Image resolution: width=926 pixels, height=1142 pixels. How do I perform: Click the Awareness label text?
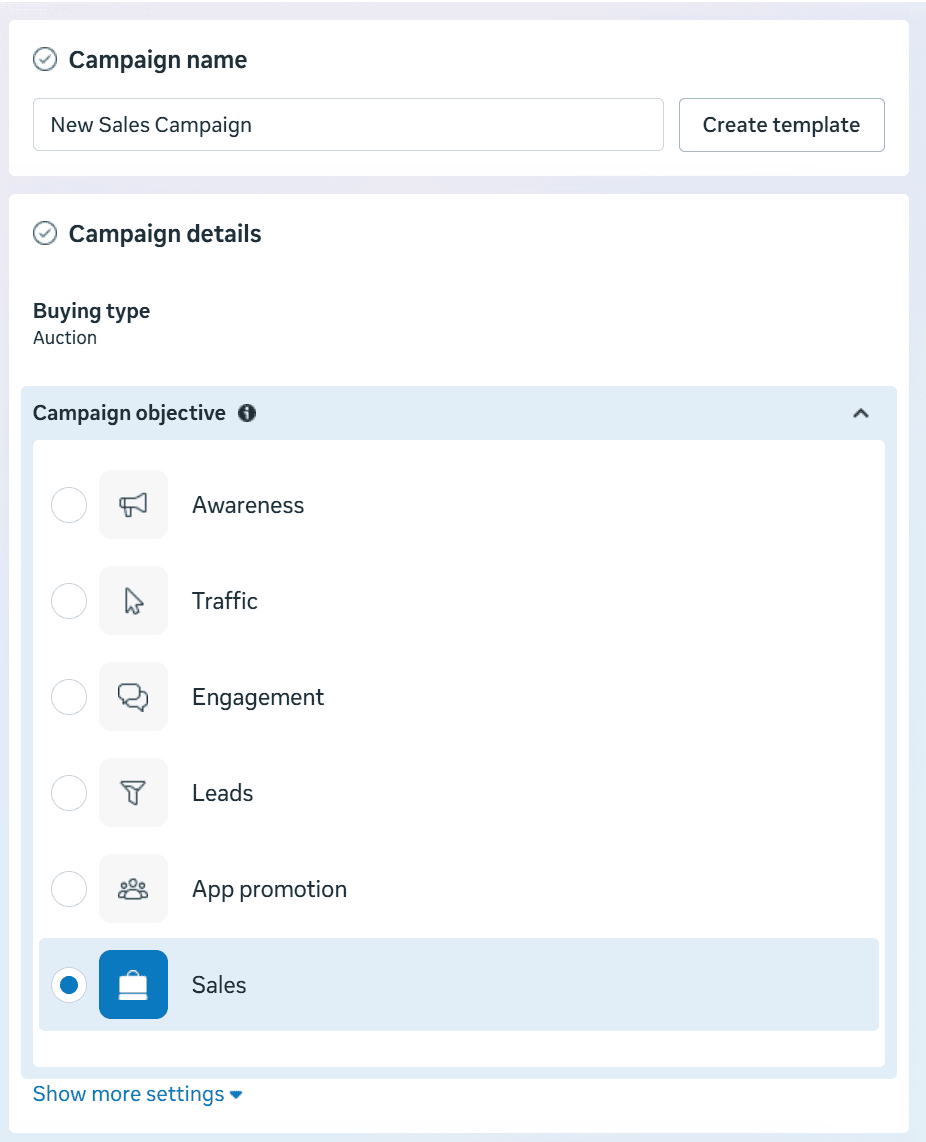248,505
